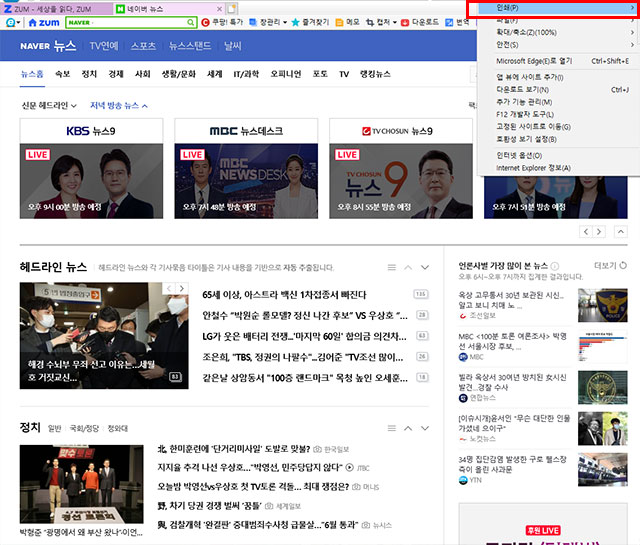Show next broadcast news cards
Screen dimensions: 640x545
tap(599, 231)
